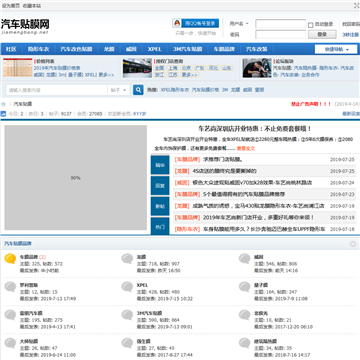The width and height of the screenshot is (360, 360).
Task: Switch to the 新帖 post tab
Action: [x=160, y=206]
